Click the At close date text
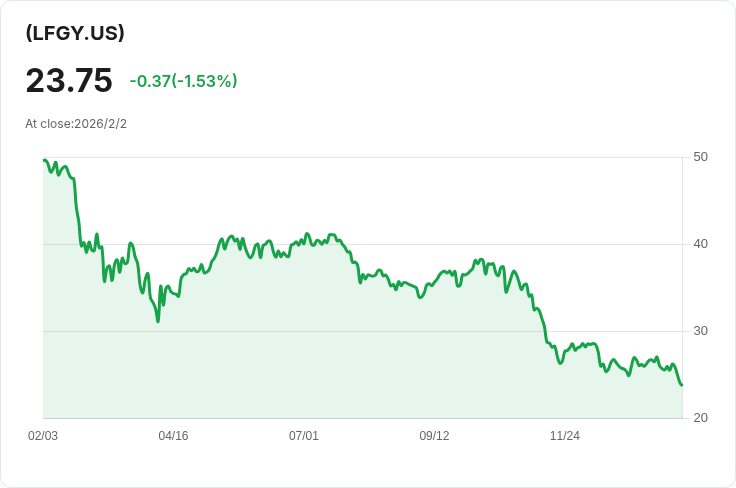The width and height of the screenshot is (736, 488). click(76, 124)
